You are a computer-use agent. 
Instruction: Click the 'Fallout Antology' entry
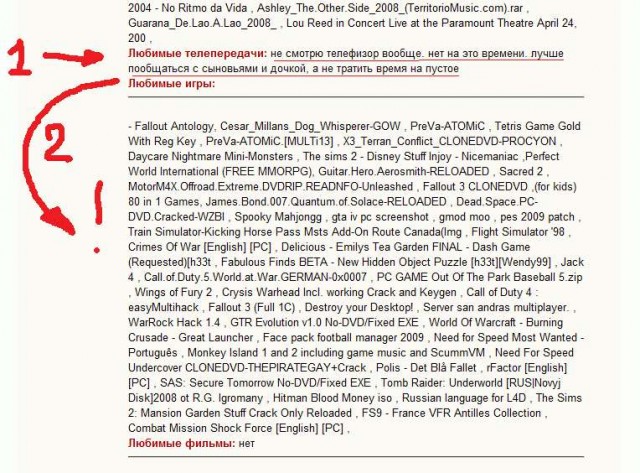(174, 126)
